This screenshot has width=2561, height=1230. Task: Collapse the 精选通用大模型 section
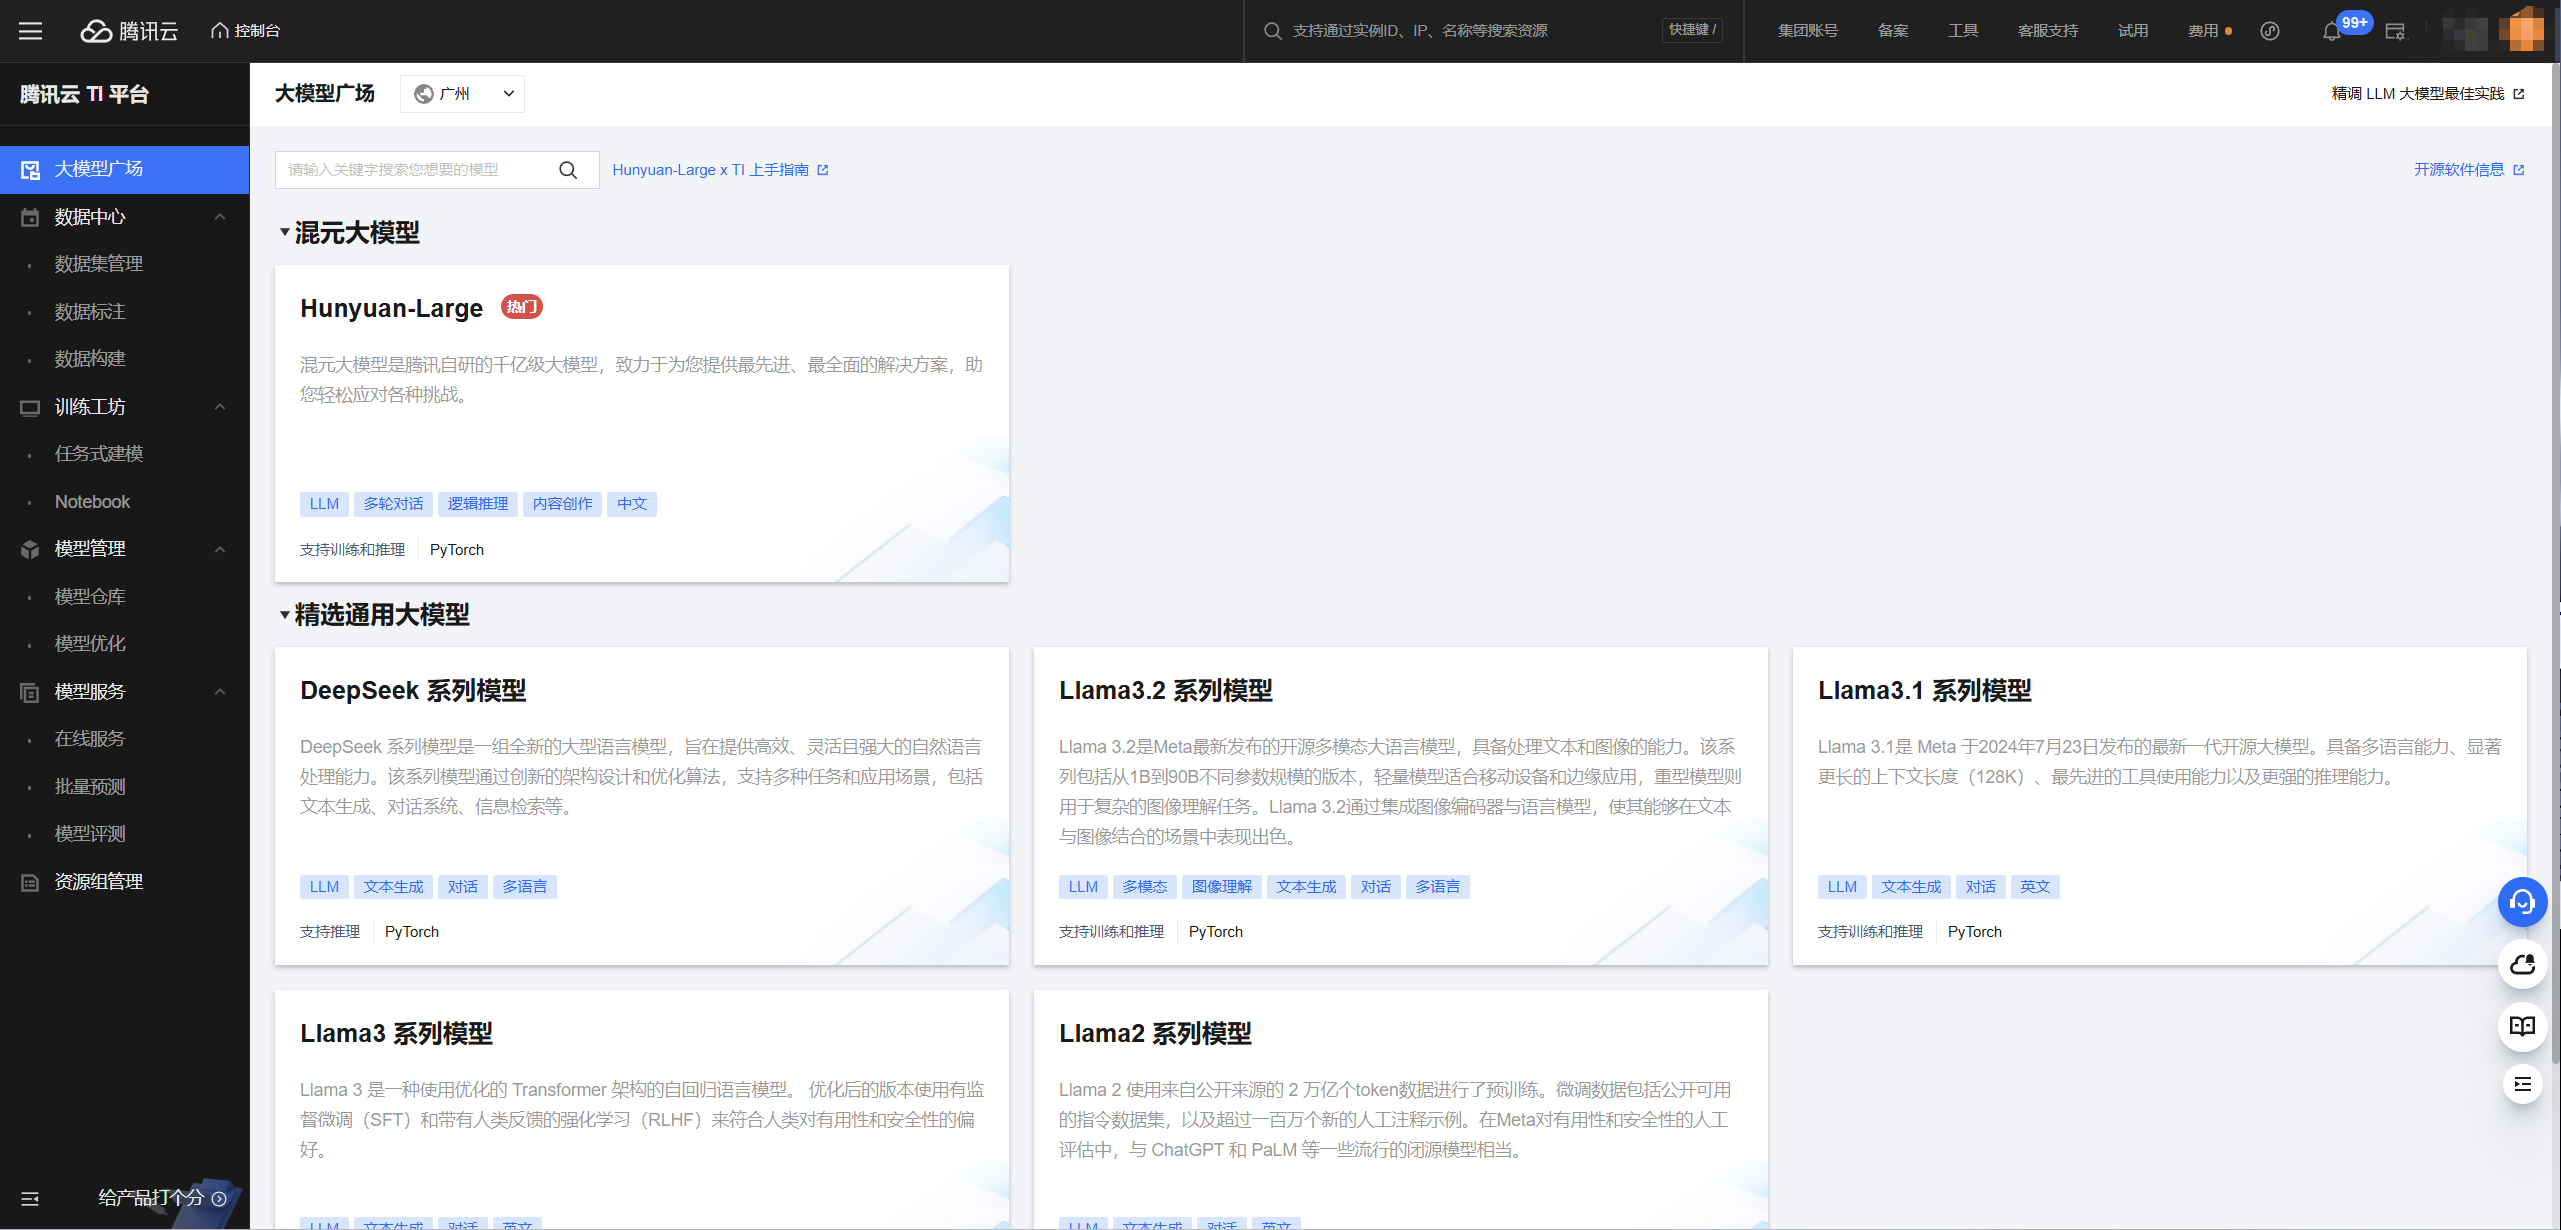coord(285,615)
